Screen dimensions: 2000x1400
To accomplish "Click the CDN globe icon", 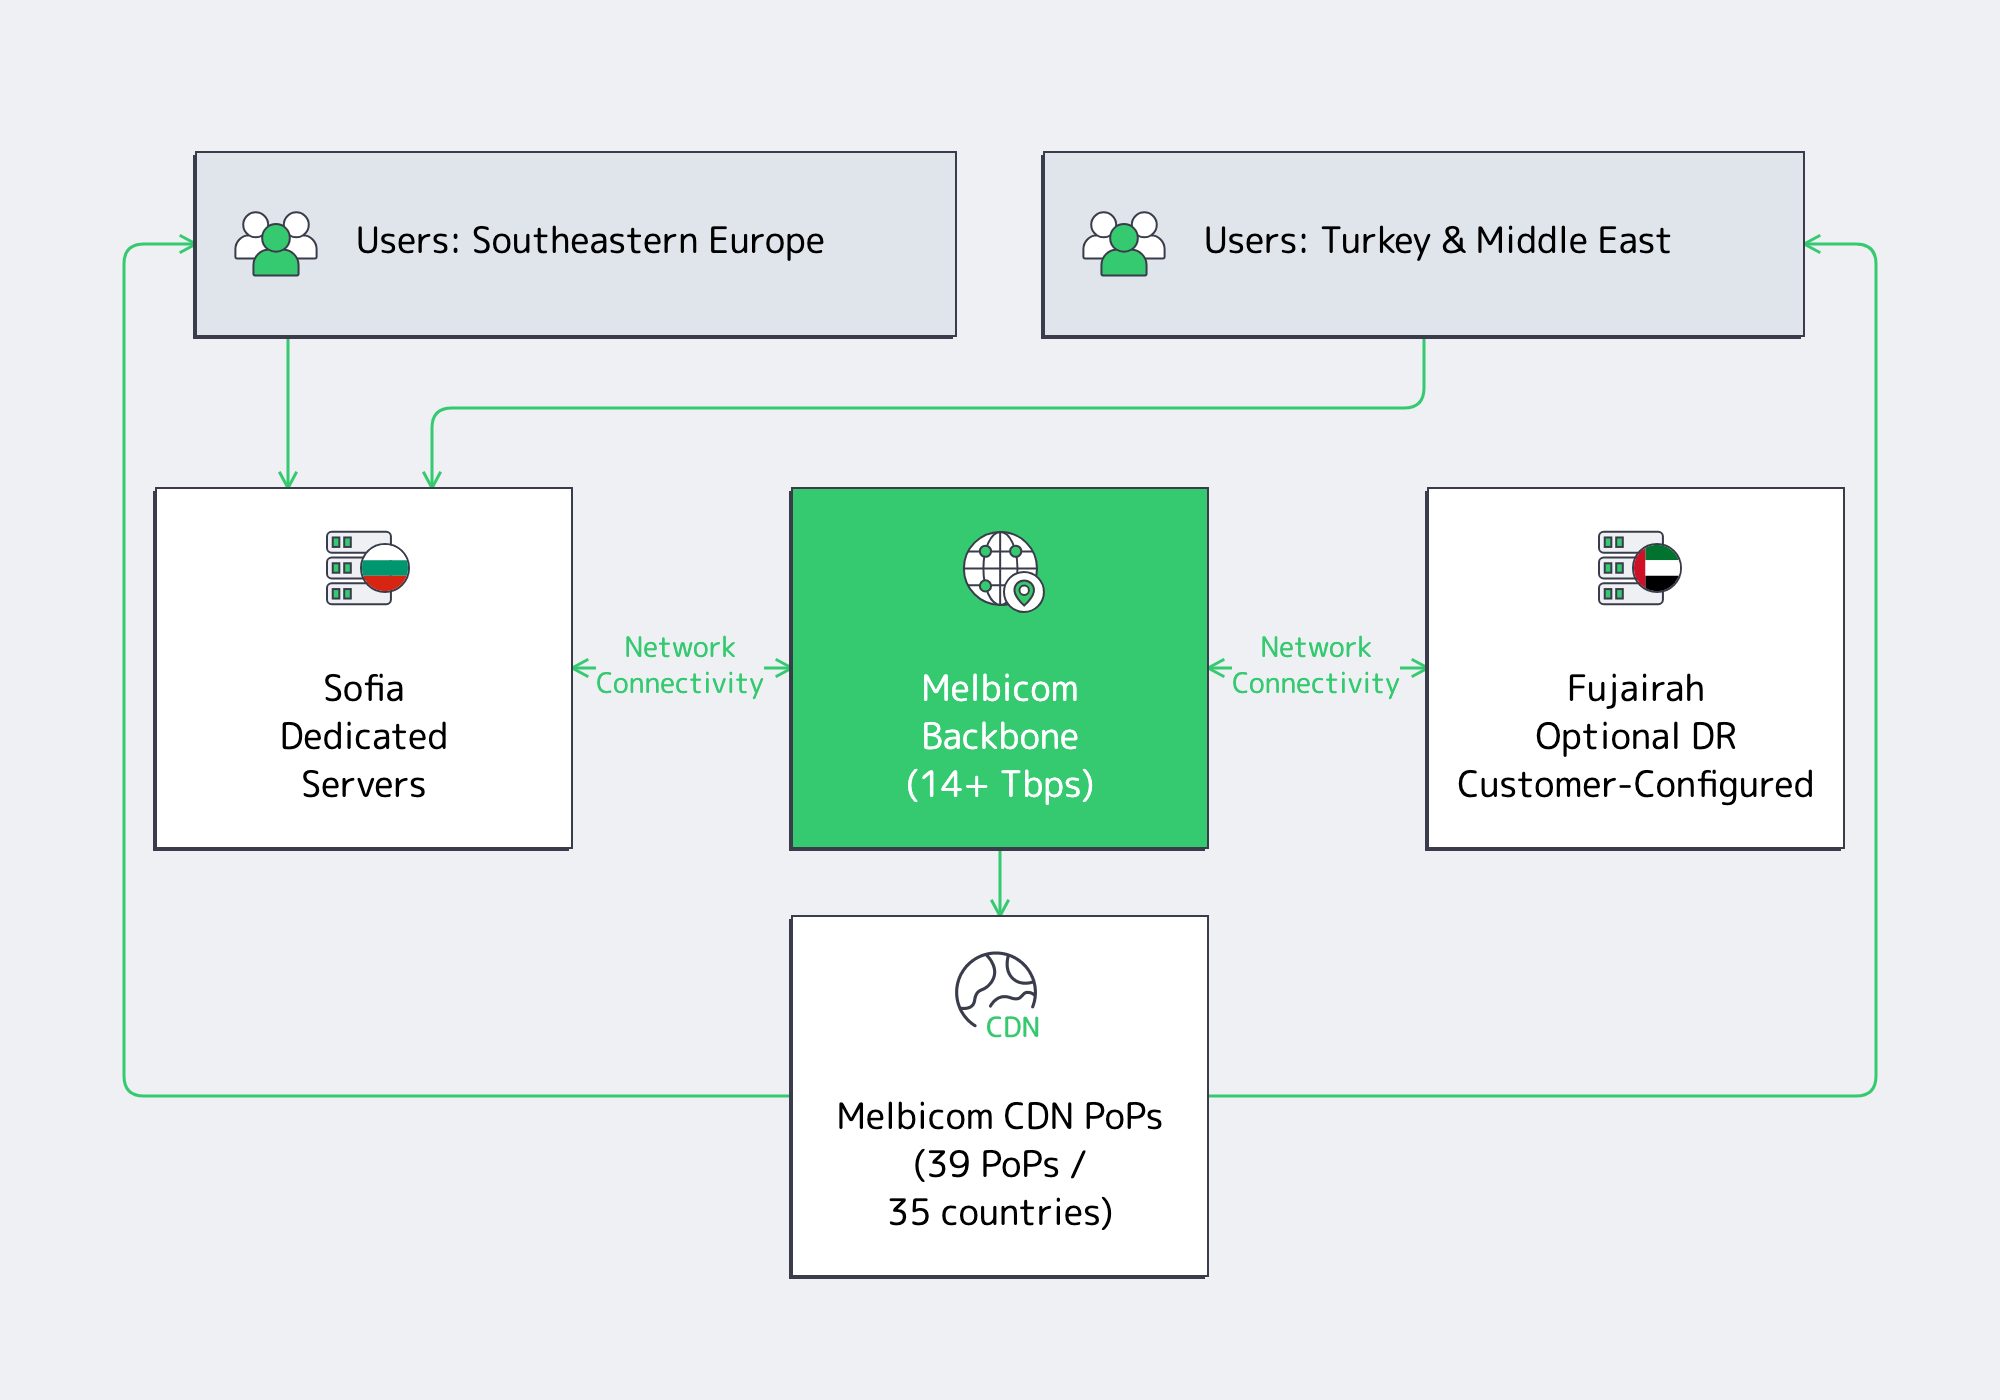I will (997, 996).
